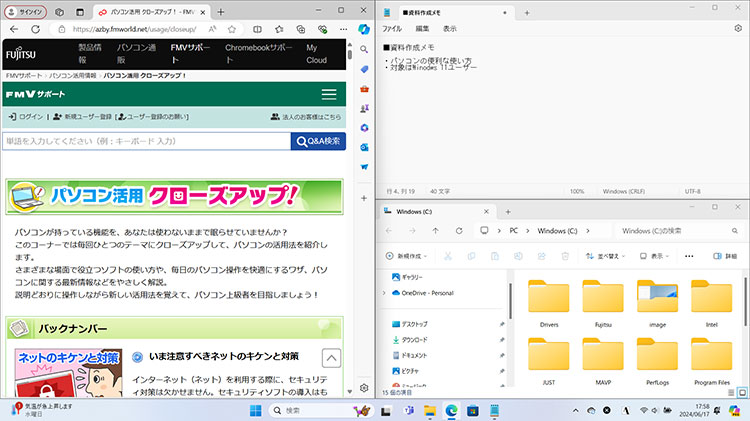750x421 pixels.
Task: Open the Notepad 編集 menu
Action: [x=422, y=29]
